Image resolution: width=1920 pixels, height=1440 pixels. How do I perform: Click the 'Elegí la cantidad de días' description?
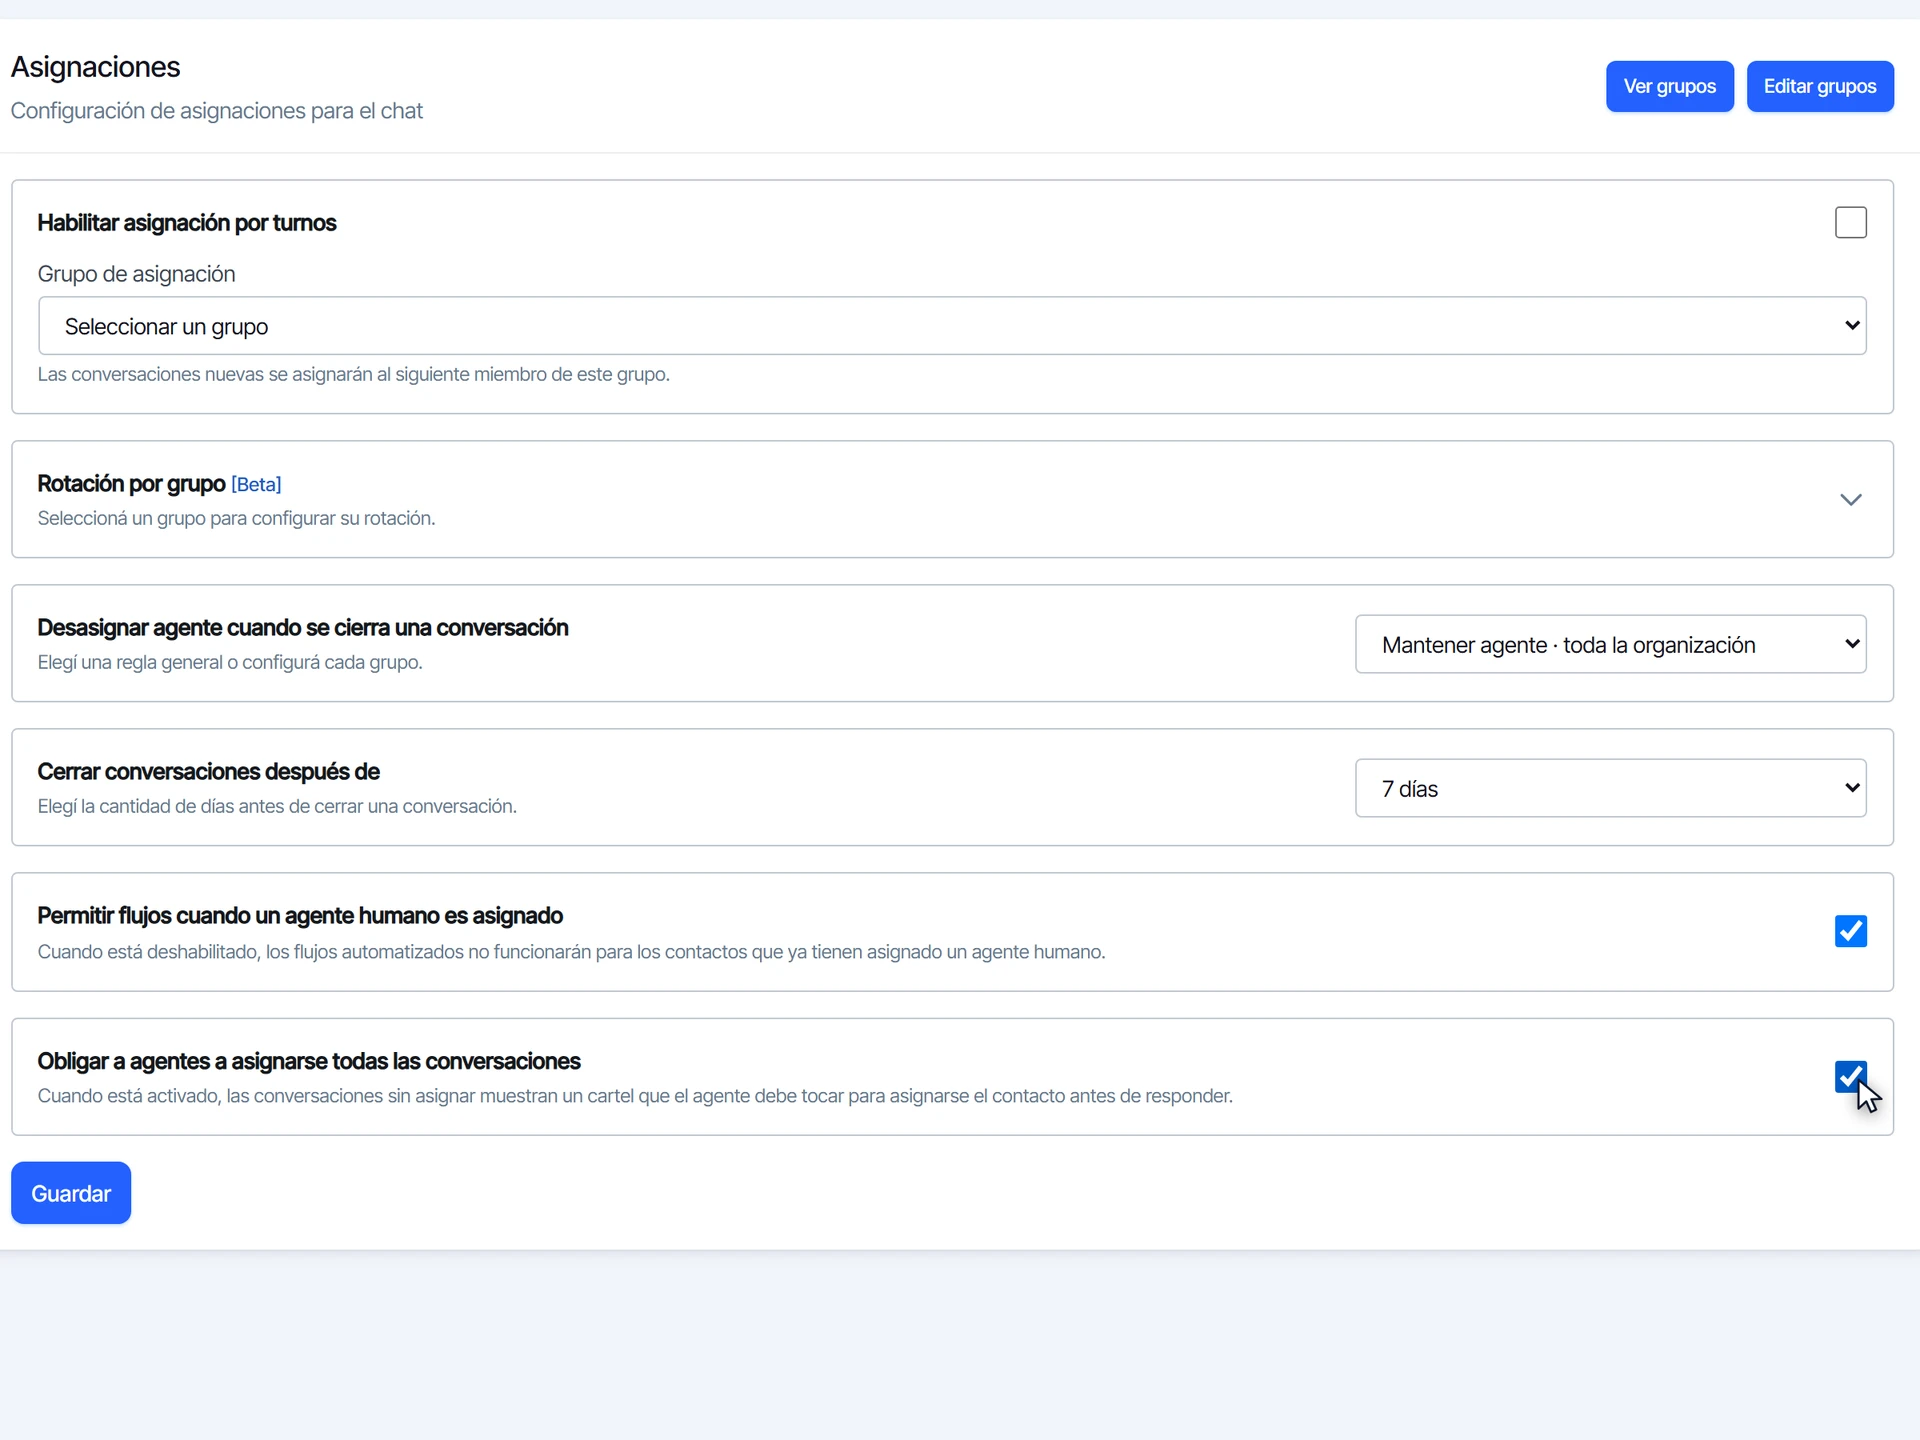(x=277, y=806)
